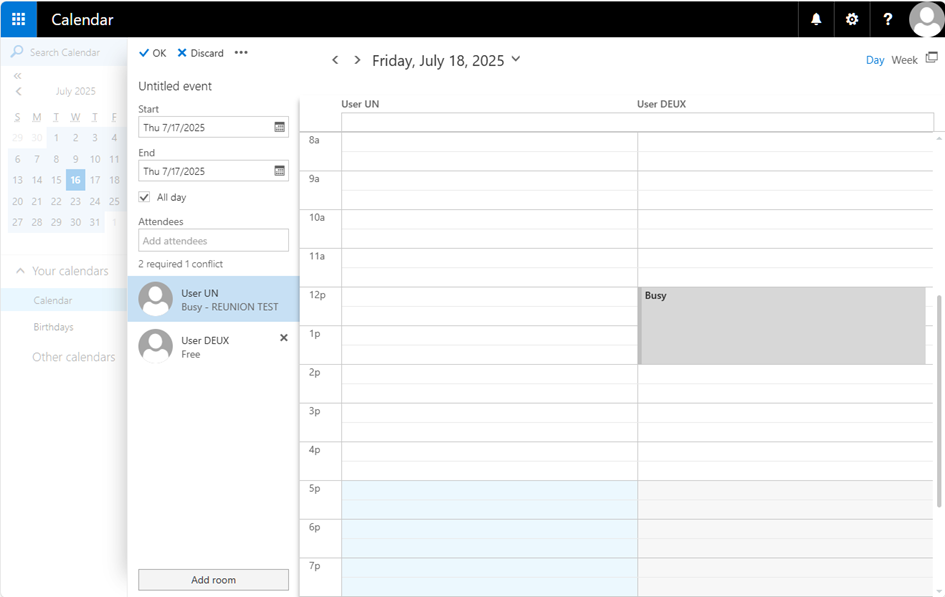Open the more options ellipsis menu
The height and width of the screenshot is (597, 945).
241,53
